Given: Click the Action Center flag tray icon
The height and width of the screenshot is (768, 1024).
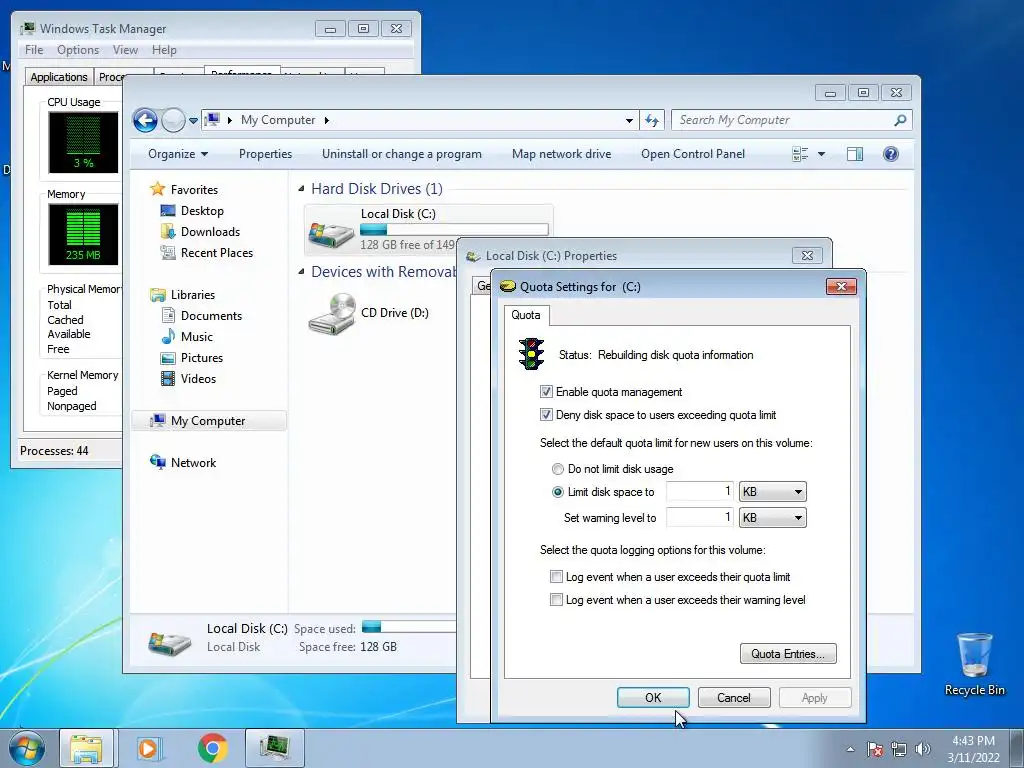Looking at the screenshot, I should 875,749.
